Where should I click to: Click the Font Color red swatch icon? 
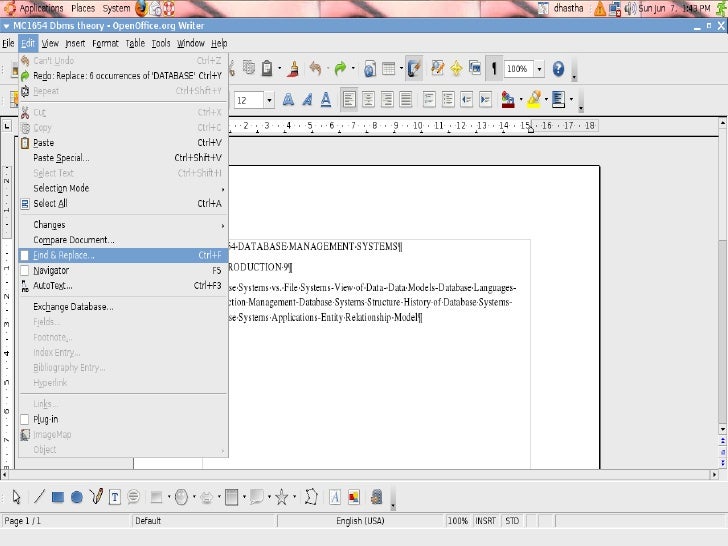508,99
